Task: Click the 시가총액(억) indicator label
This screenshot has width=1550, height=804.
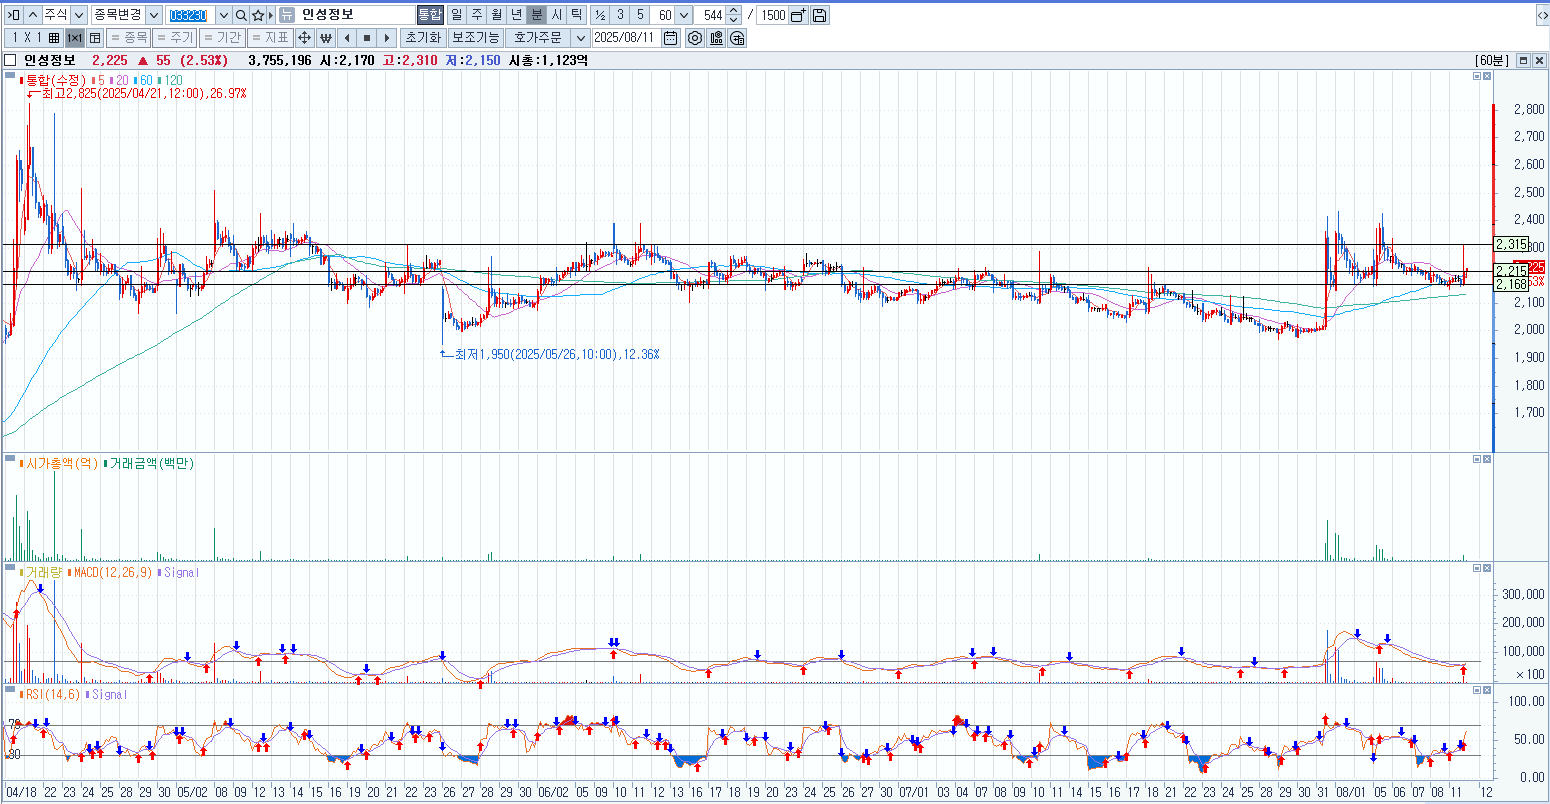Action: coord(60,463)
